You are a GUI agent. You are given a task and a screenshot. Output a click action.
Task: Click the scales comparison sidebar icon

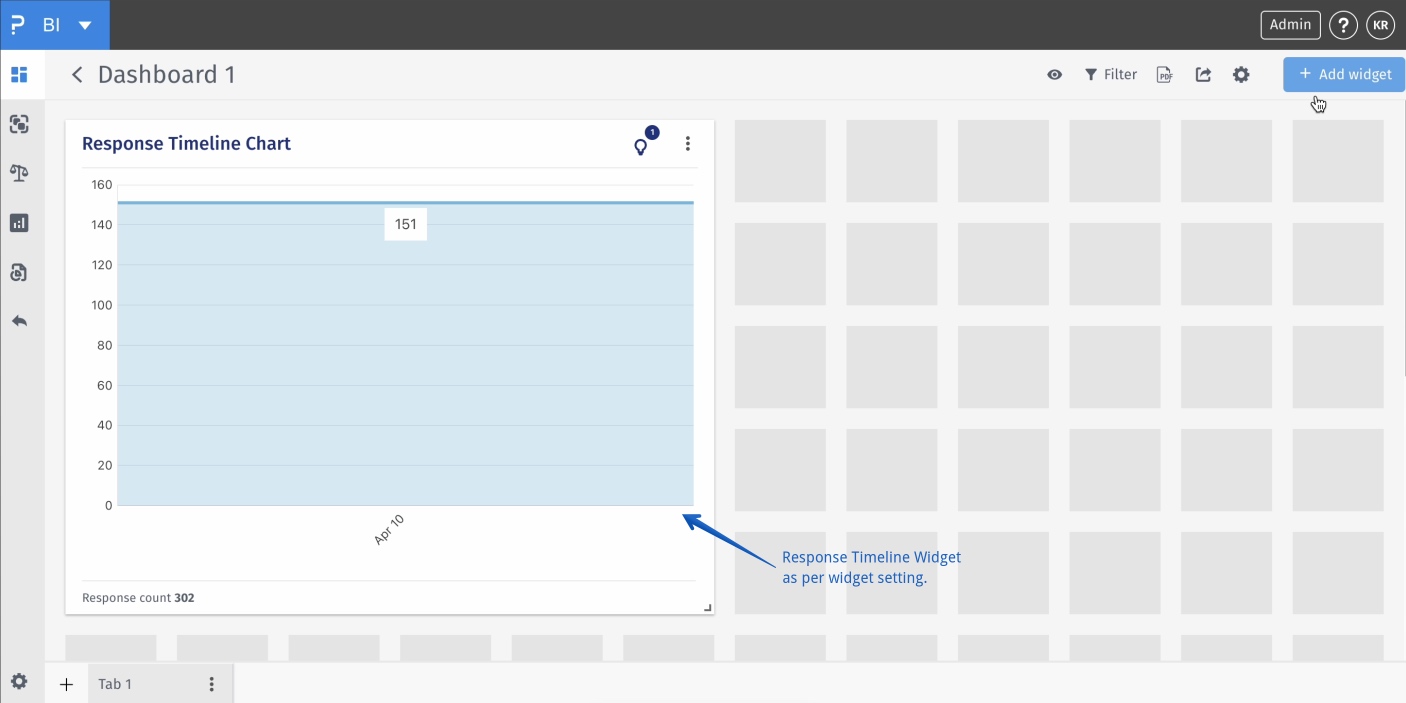point(19,173)
